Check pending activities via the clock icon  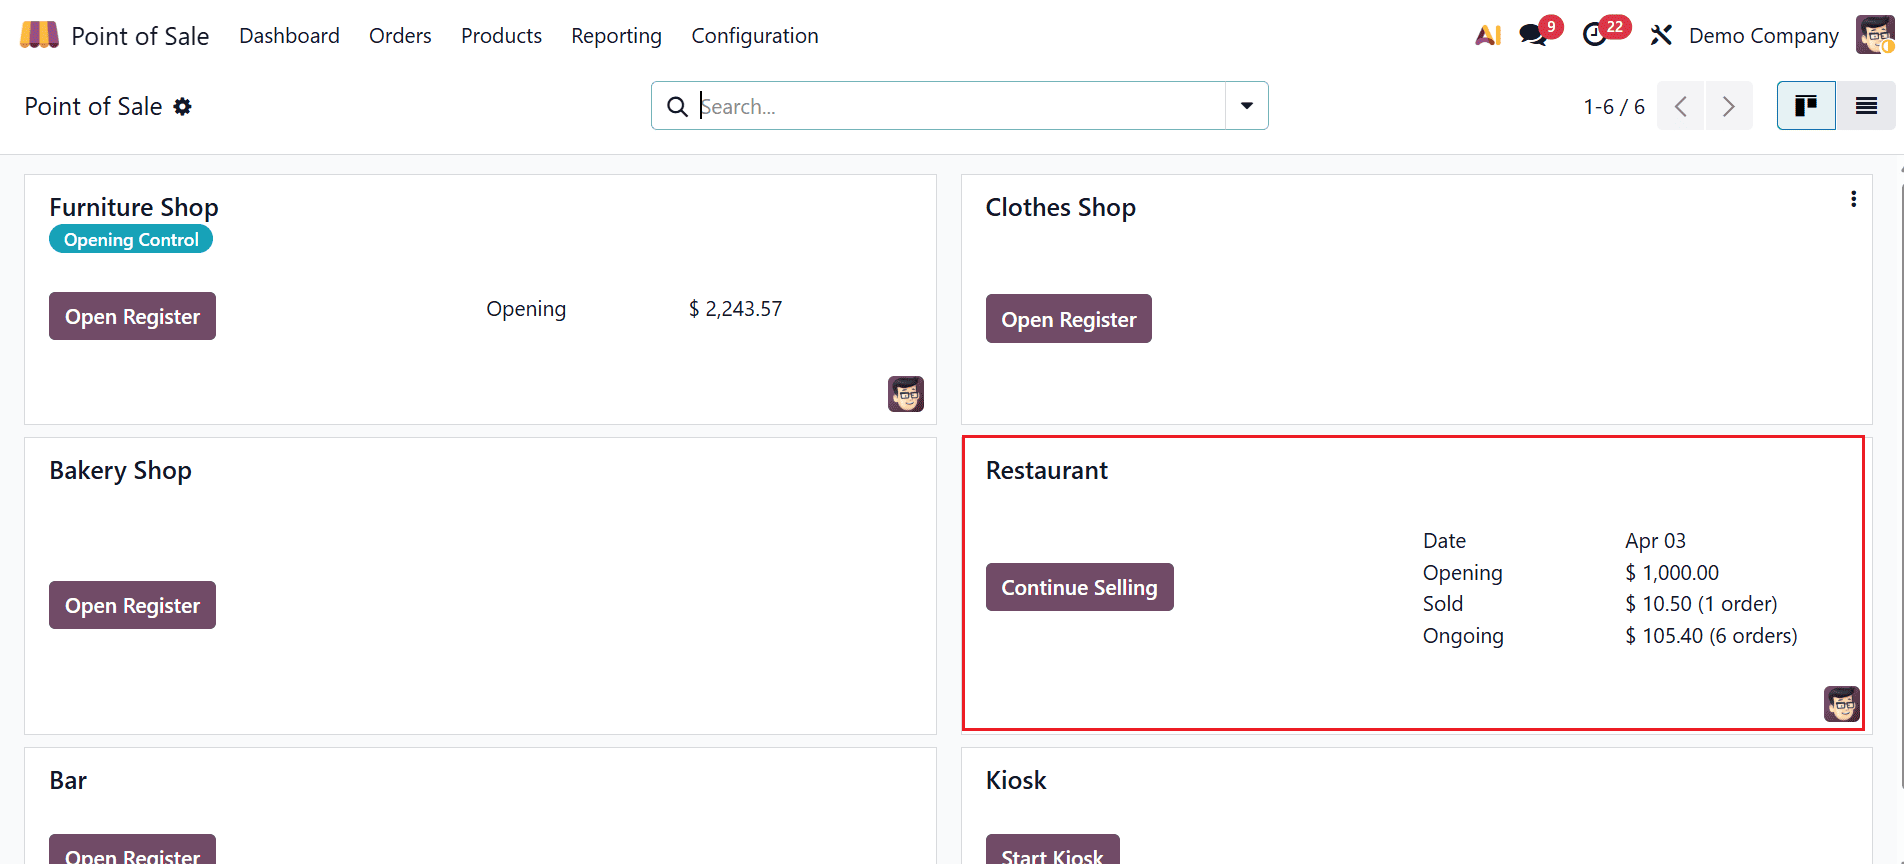click(1597, 34)
